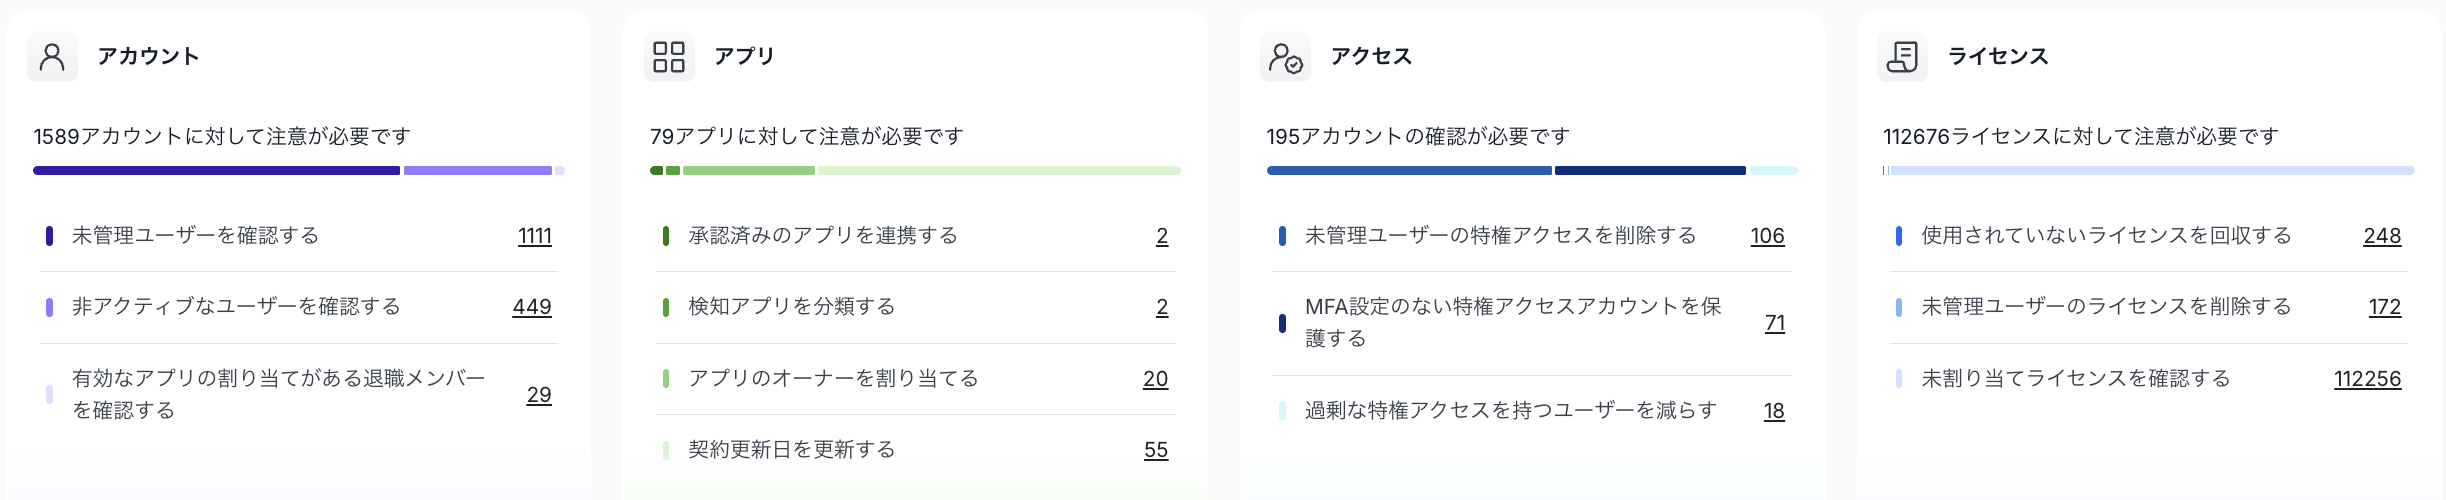Click the light blue license progress bar

[x=2150, y=171]
